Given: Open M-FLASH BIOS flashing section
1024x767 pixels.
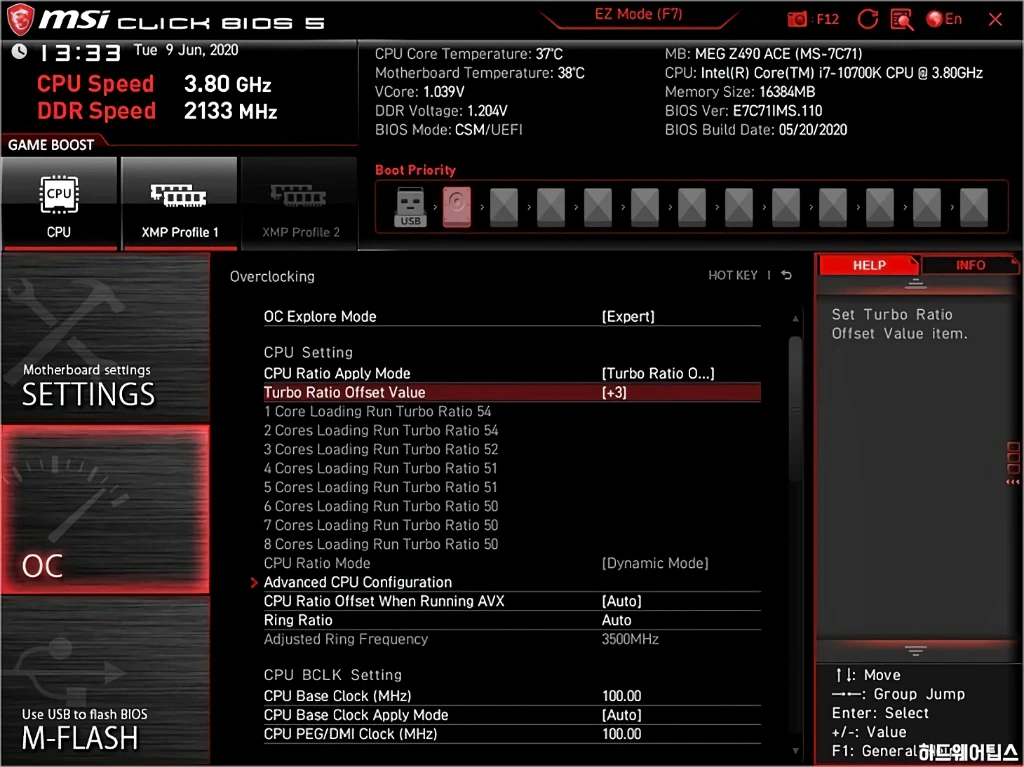Looking at the screenshot, I should pyautogui.click(x=105, y=679).
